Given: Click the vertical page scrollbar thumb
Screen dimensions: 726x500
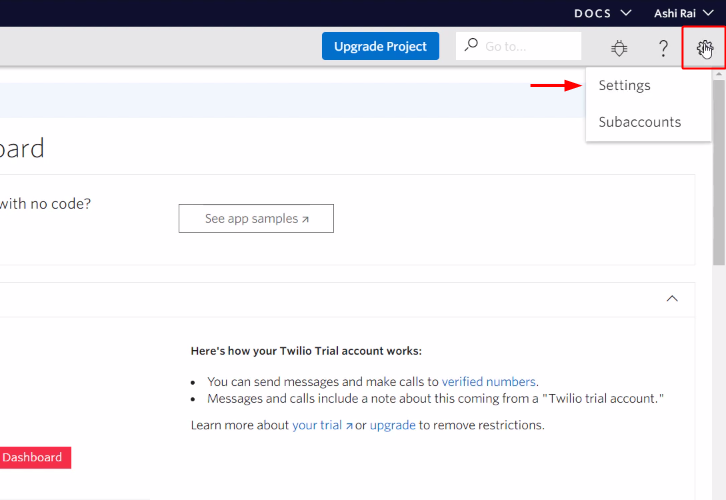Looking at the screenshot, I should 719,171.
